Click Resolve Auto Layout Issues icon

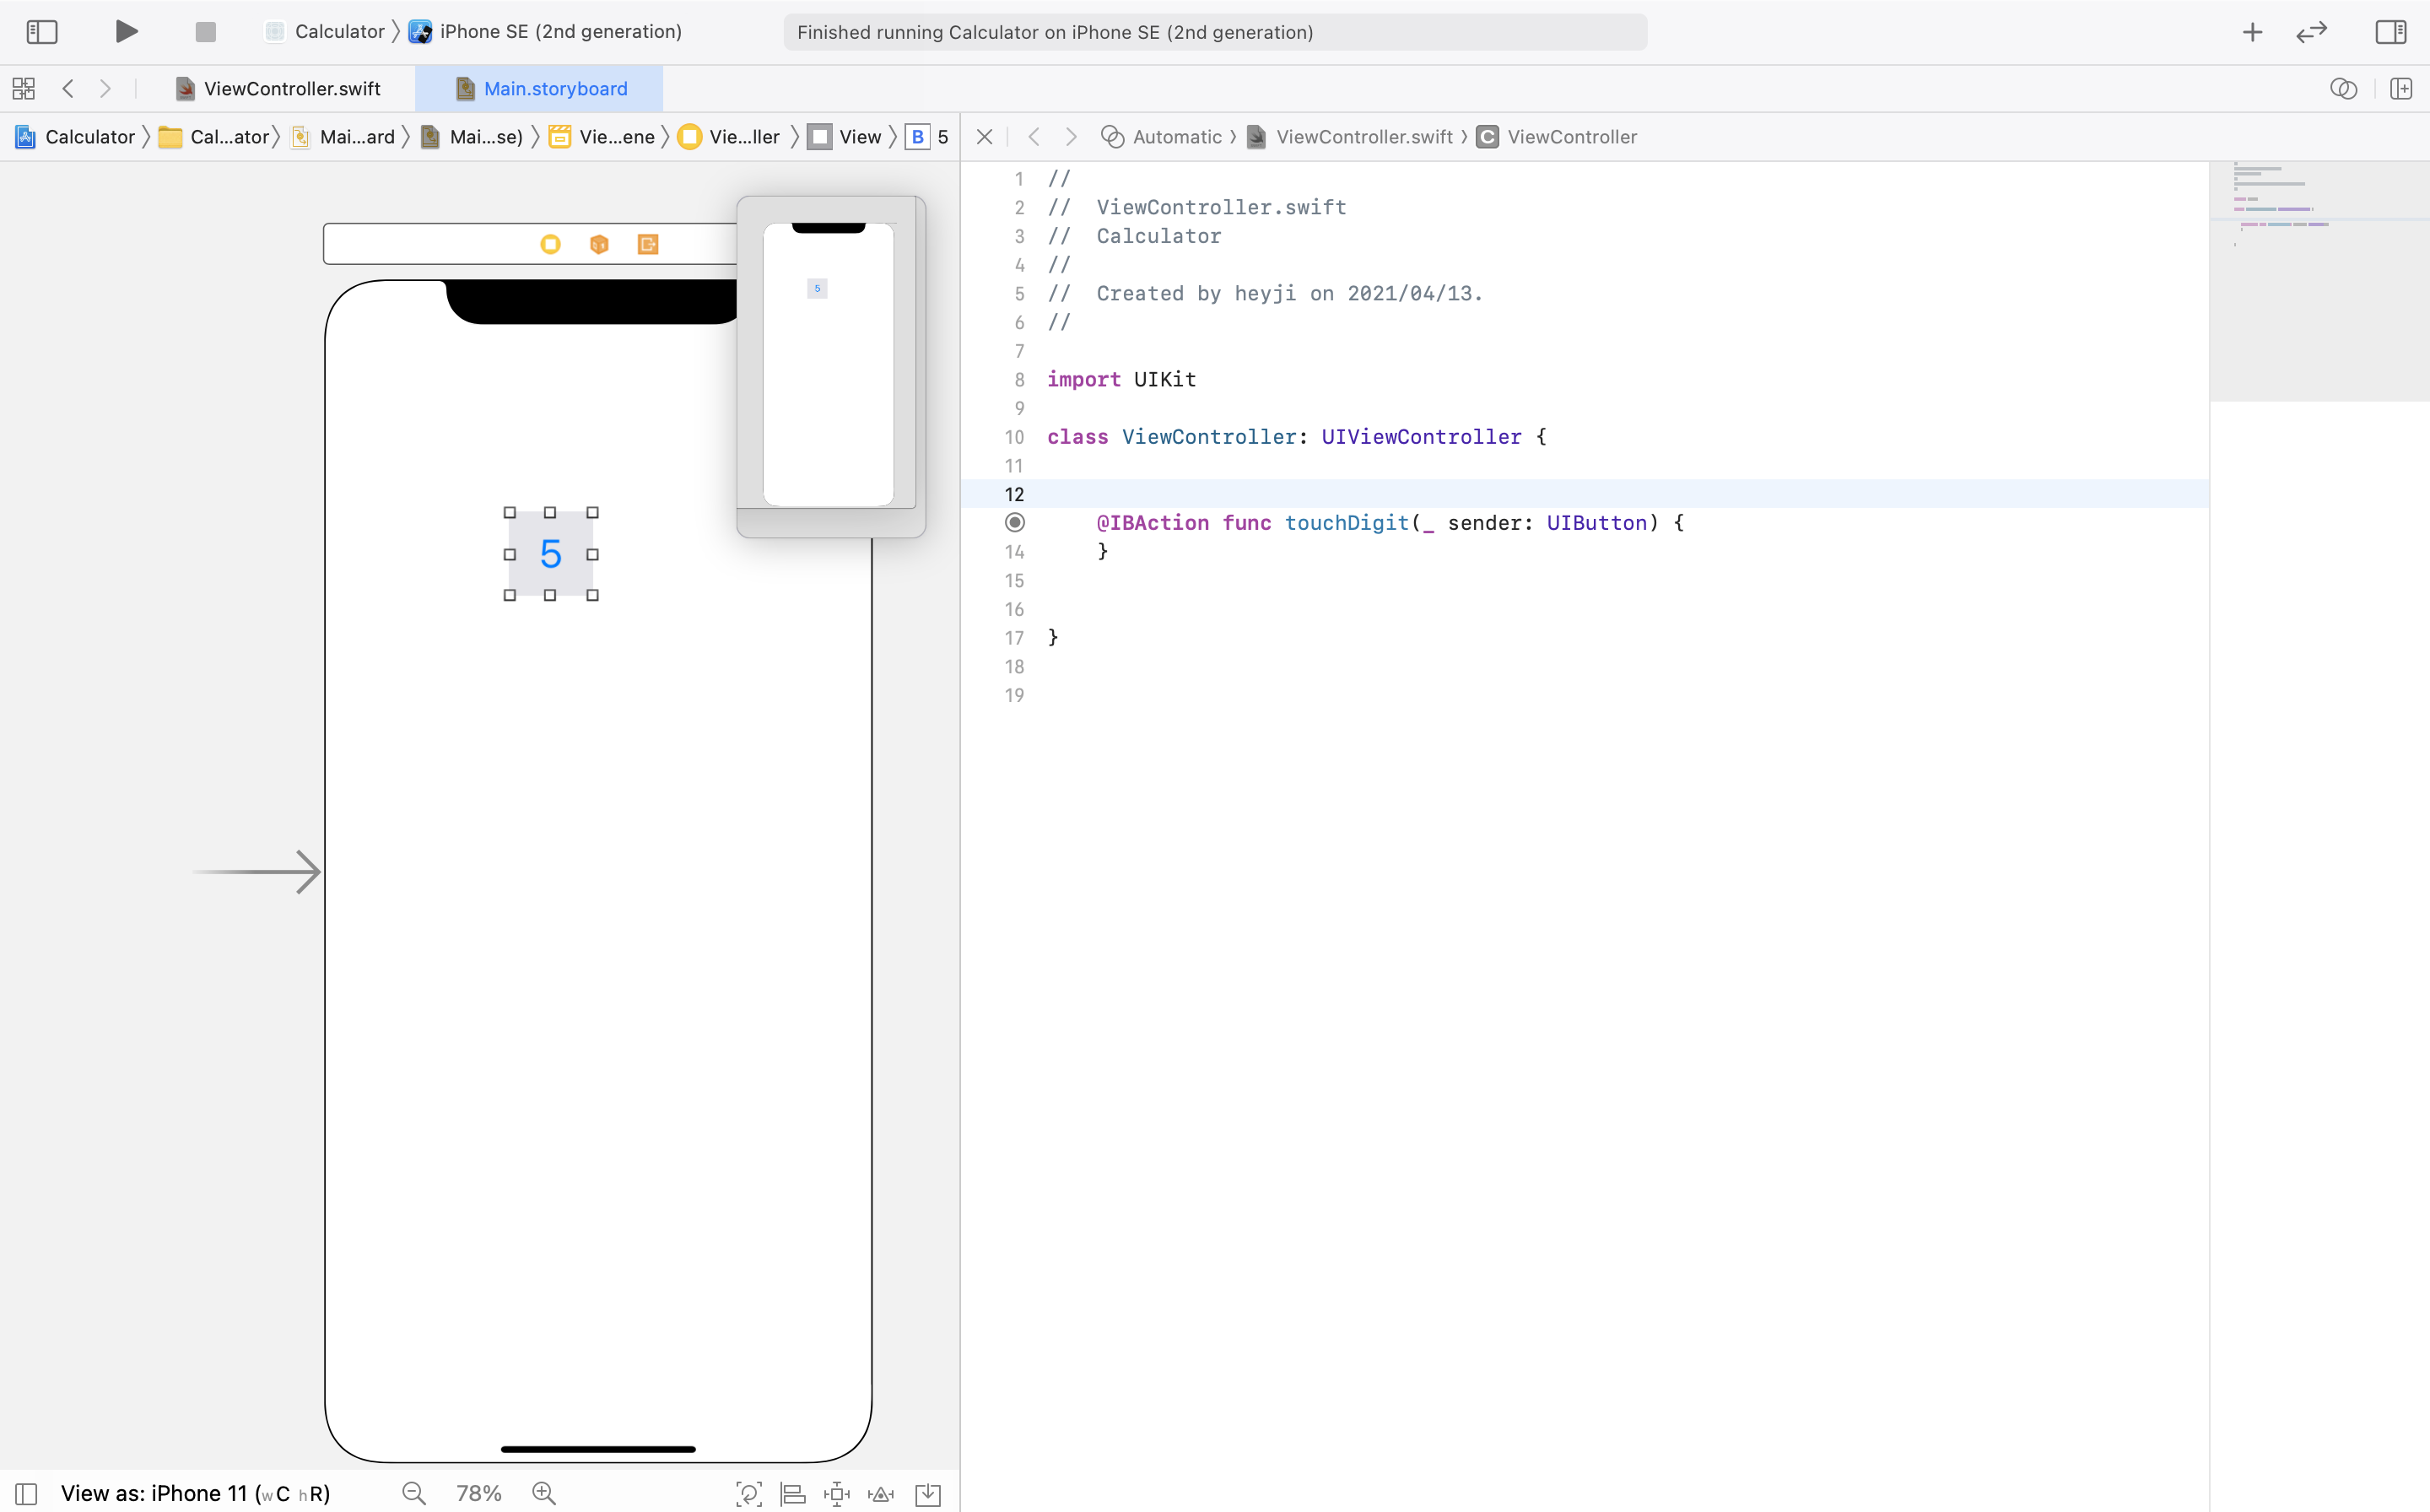tap(881, 1493)
